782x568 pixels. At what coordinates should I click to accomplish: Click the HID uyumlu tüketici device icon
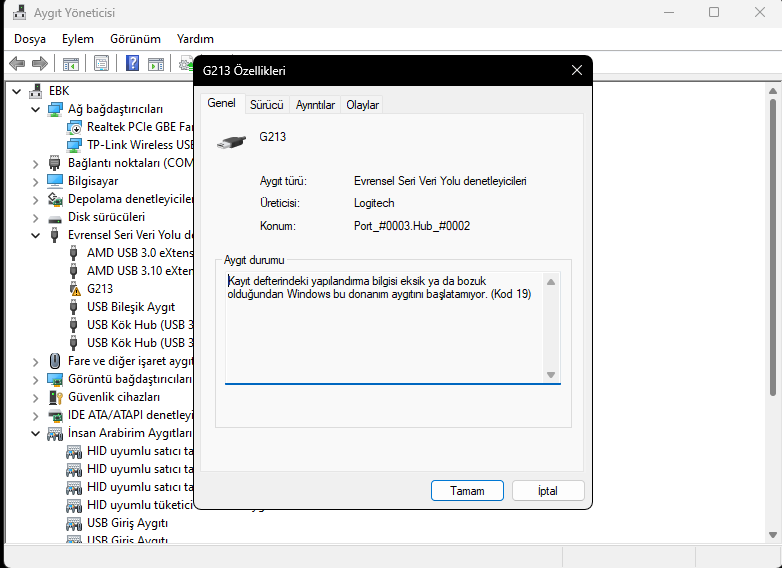pyautogui.click(x=74, y=505)
